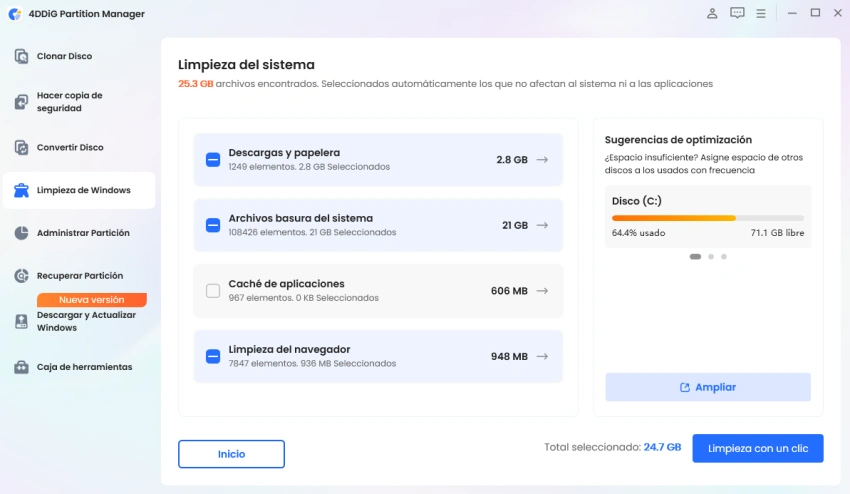Image resolution: width=850 pixels, height=494 pixels.
Task: Click the Convertir Disco sidebar icon
Action: [21, 147]
